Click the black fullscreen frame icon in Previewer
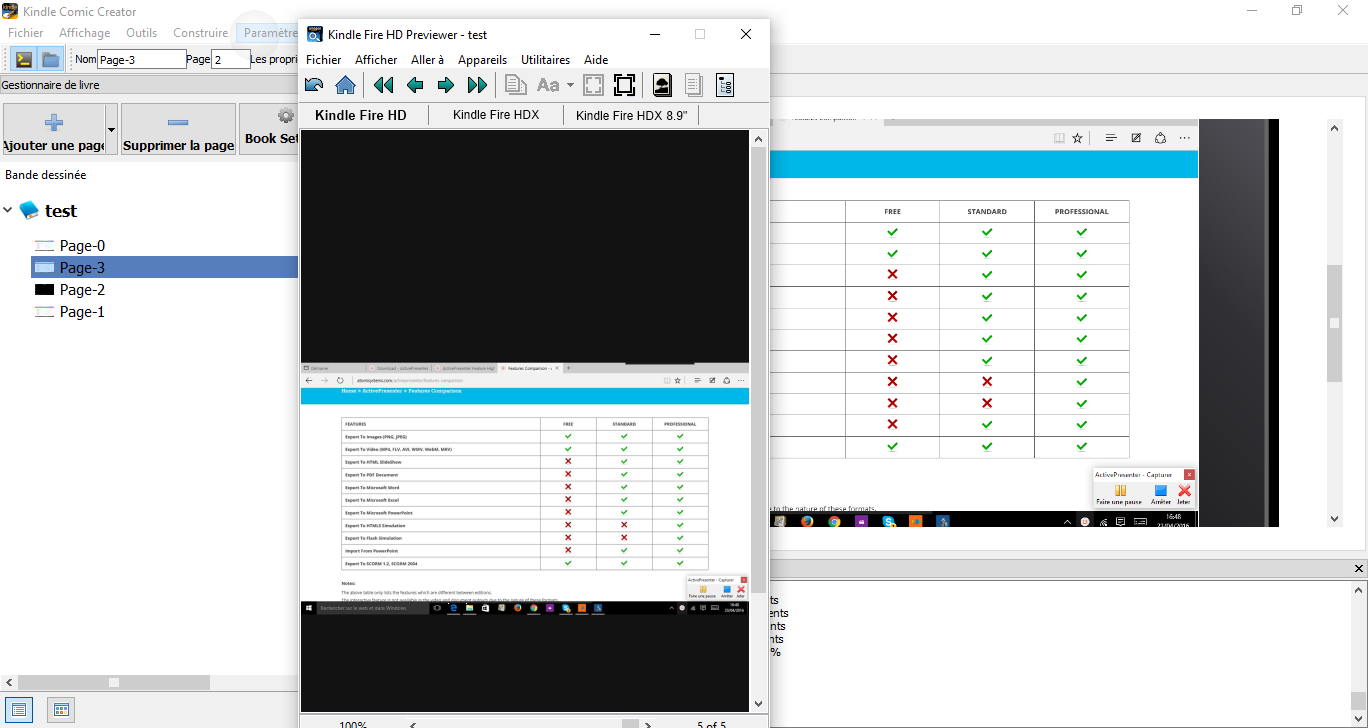The width and height of the screenshot is (1368, 728). 625,85
